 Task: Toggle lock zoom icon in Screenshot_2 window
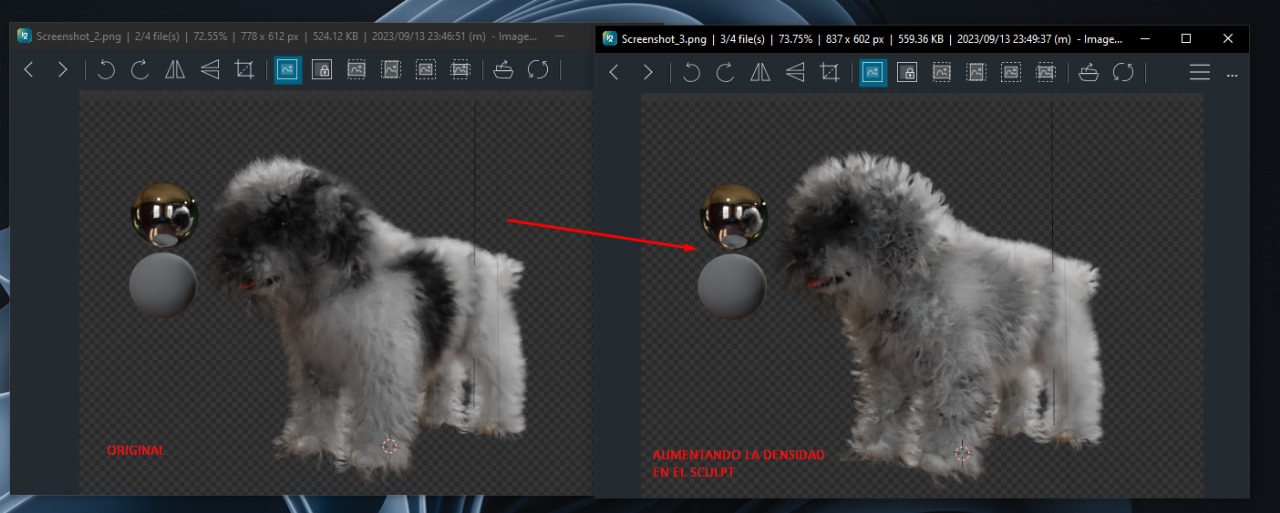coord(321,70)
